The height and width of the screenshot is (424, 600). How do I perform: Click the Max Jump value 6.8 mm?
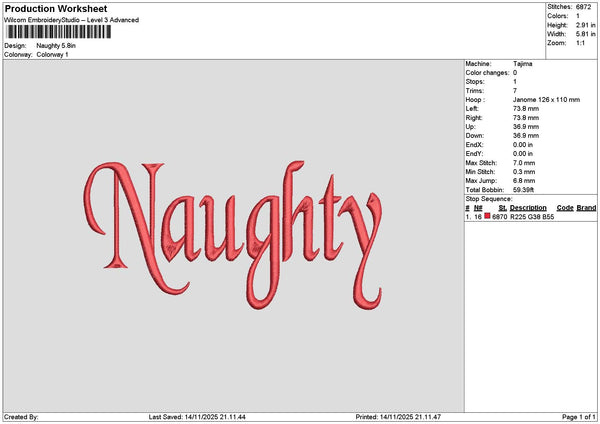[x=524, y=181]
